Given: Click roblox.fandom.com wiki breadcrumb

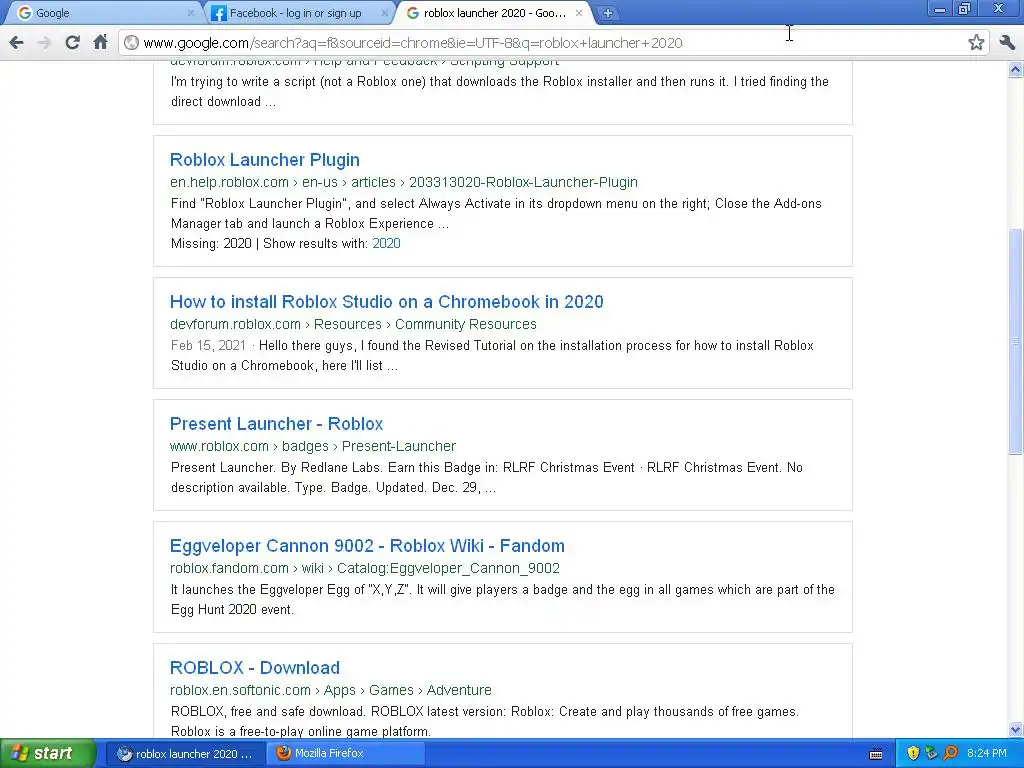Looking at the screenshot, I should point(364,568).
